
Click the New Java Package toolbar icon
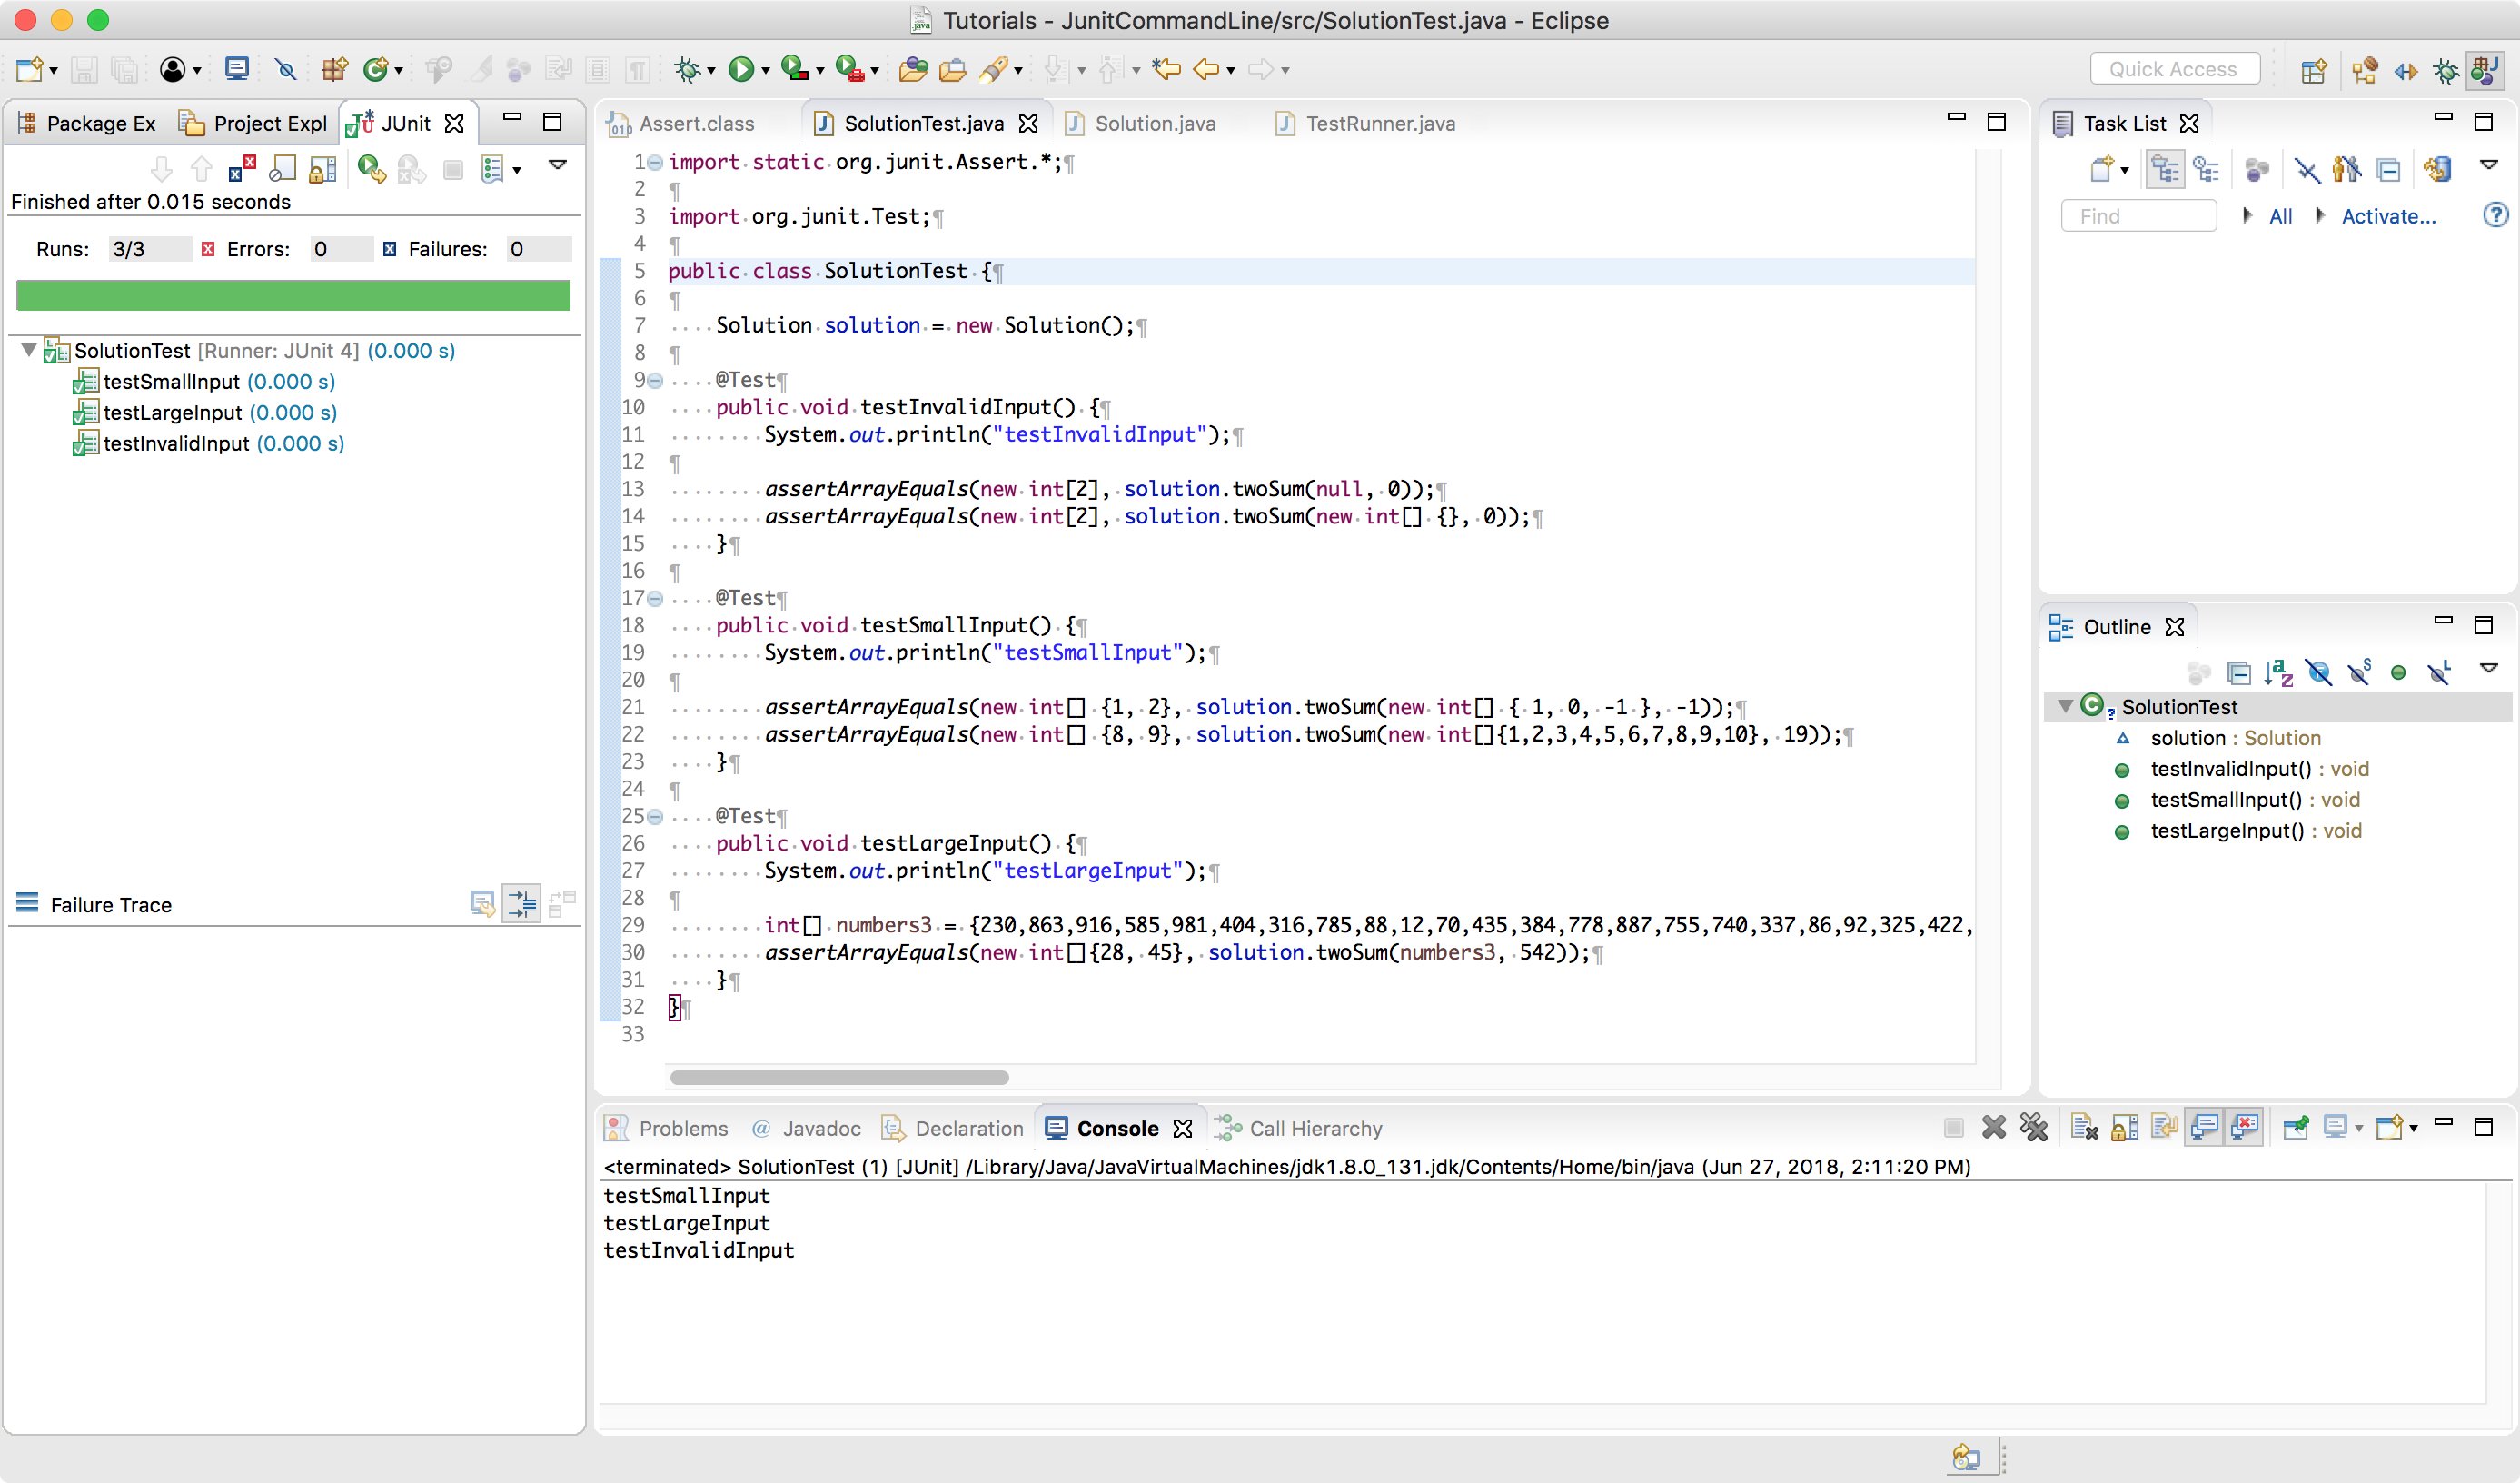pyautogui.click(x=334, y=69)
